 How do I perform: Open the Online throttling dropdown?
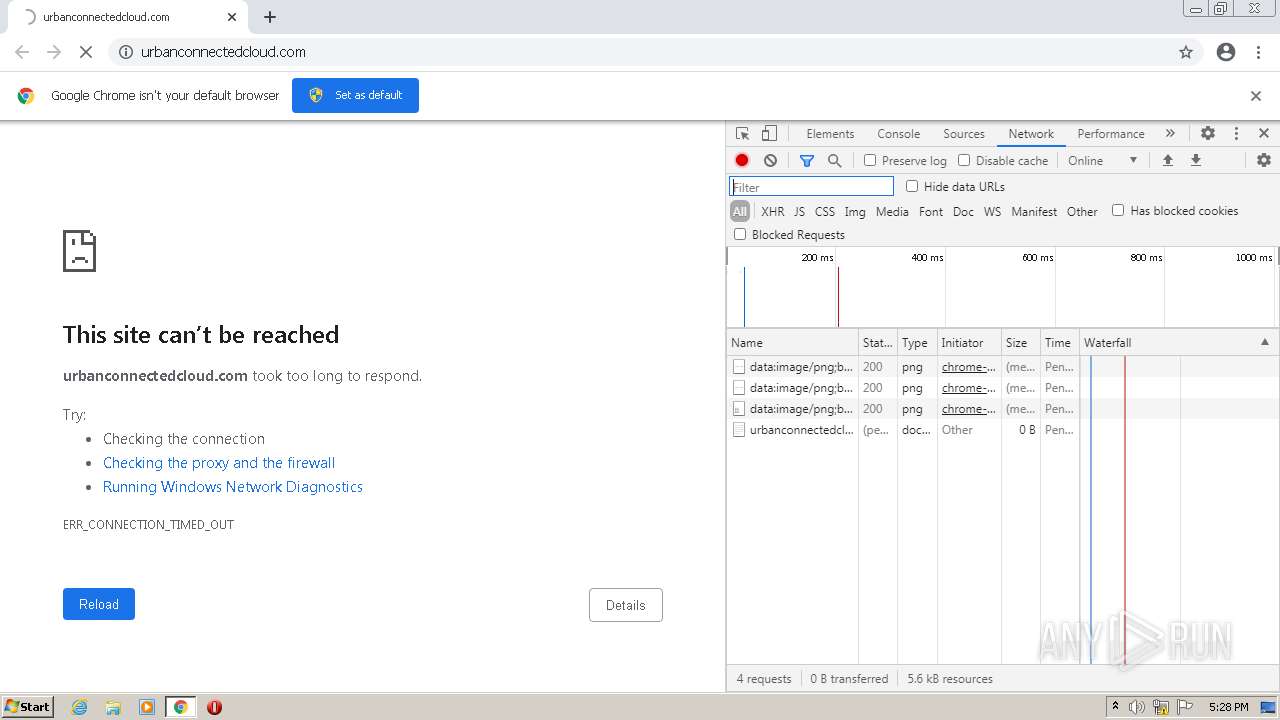(x=1102, y=160)
